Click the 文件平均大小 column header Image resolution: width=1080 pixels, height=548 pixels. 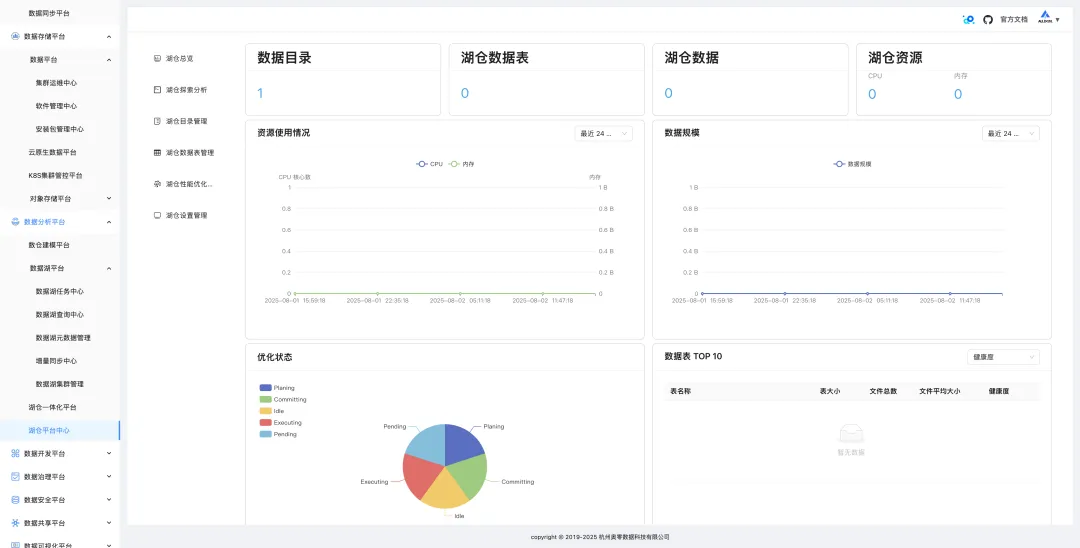[939, 391]
